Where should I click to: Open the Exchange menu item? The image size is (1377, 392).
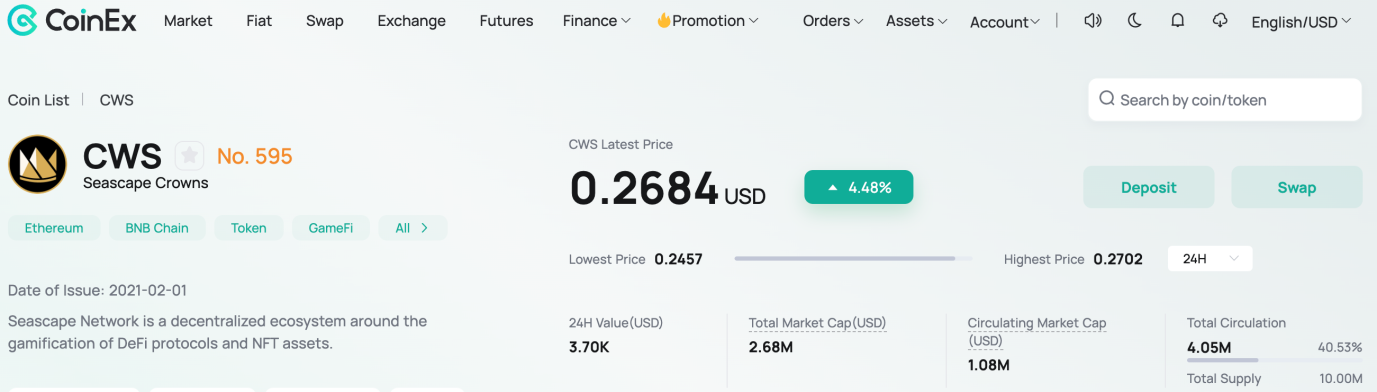(411, 20)
